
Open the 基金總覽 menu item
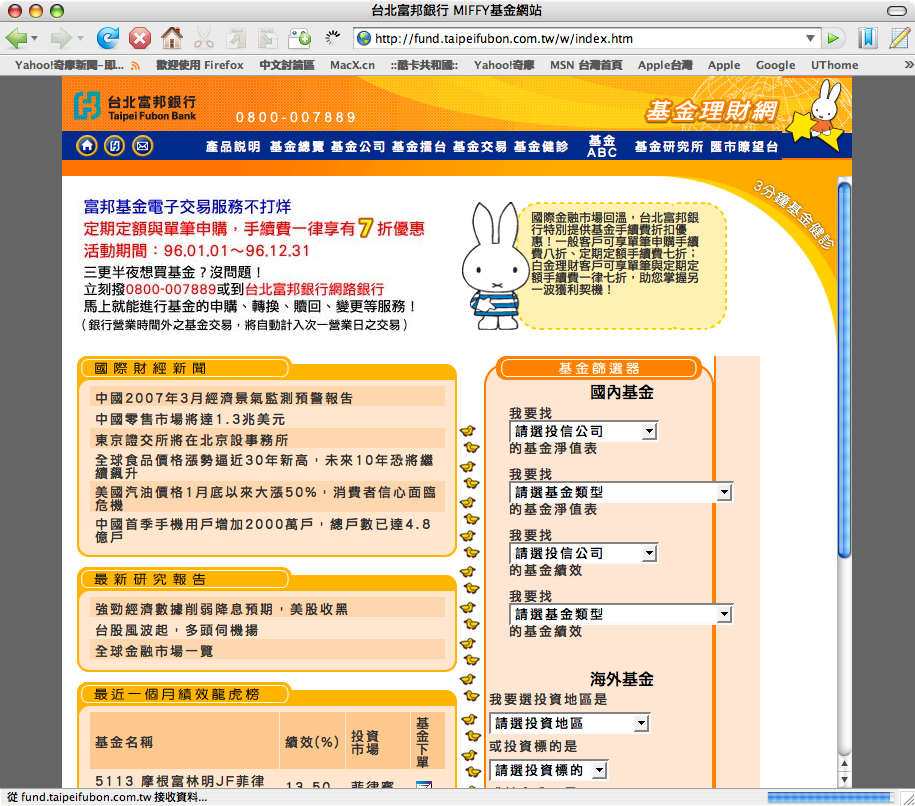[x=296, y=146]
